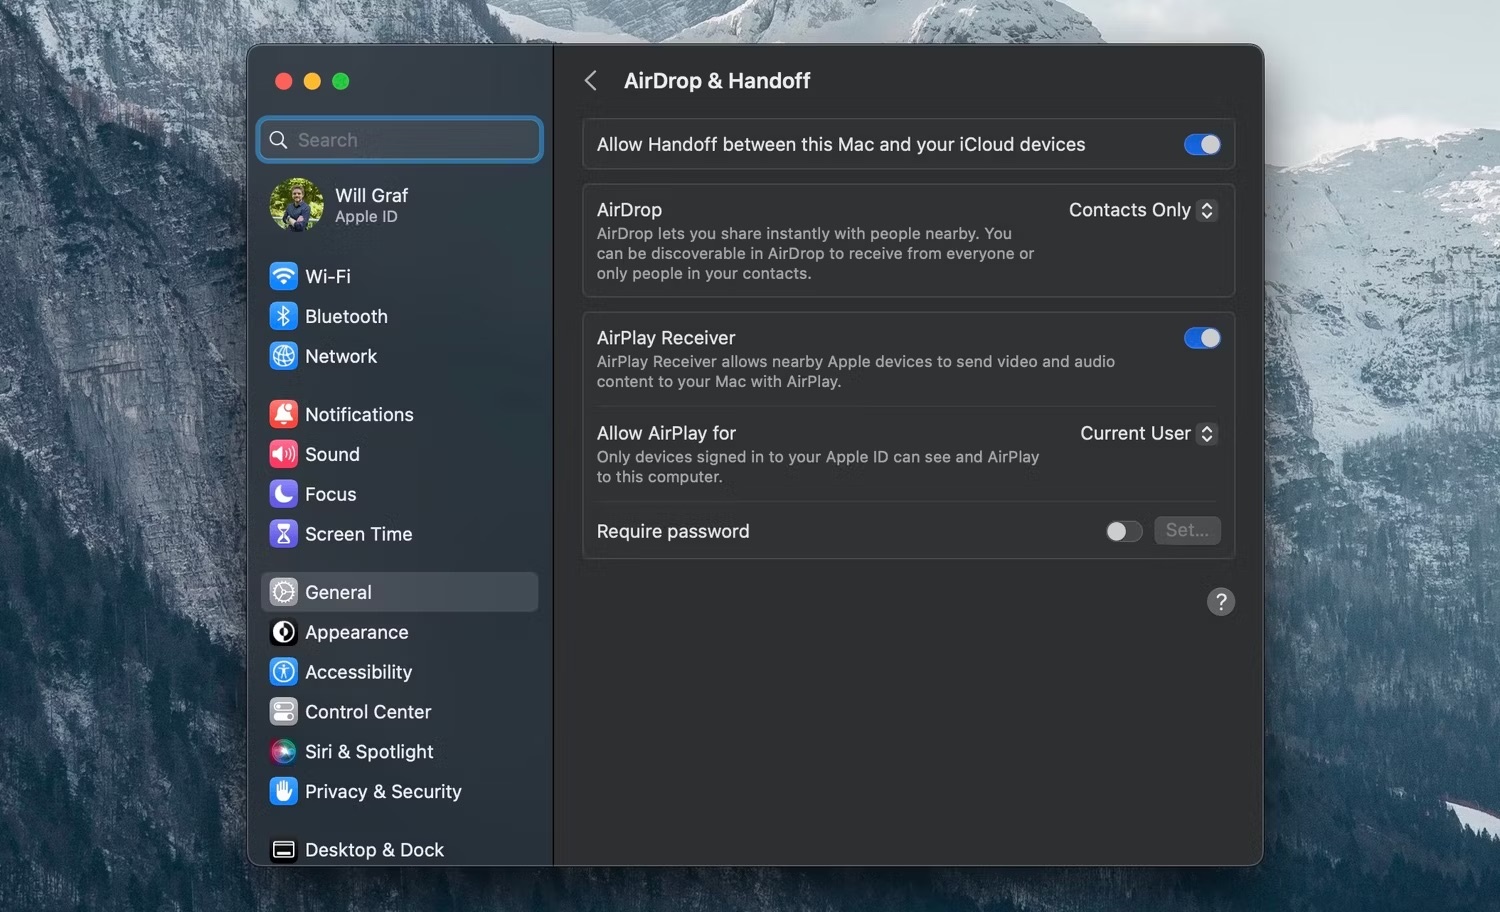Image resolution: width=1500 pixels, height=912 pixels.
Task: Turn off AirPlay Receiver
Action: coord(1201,338)
